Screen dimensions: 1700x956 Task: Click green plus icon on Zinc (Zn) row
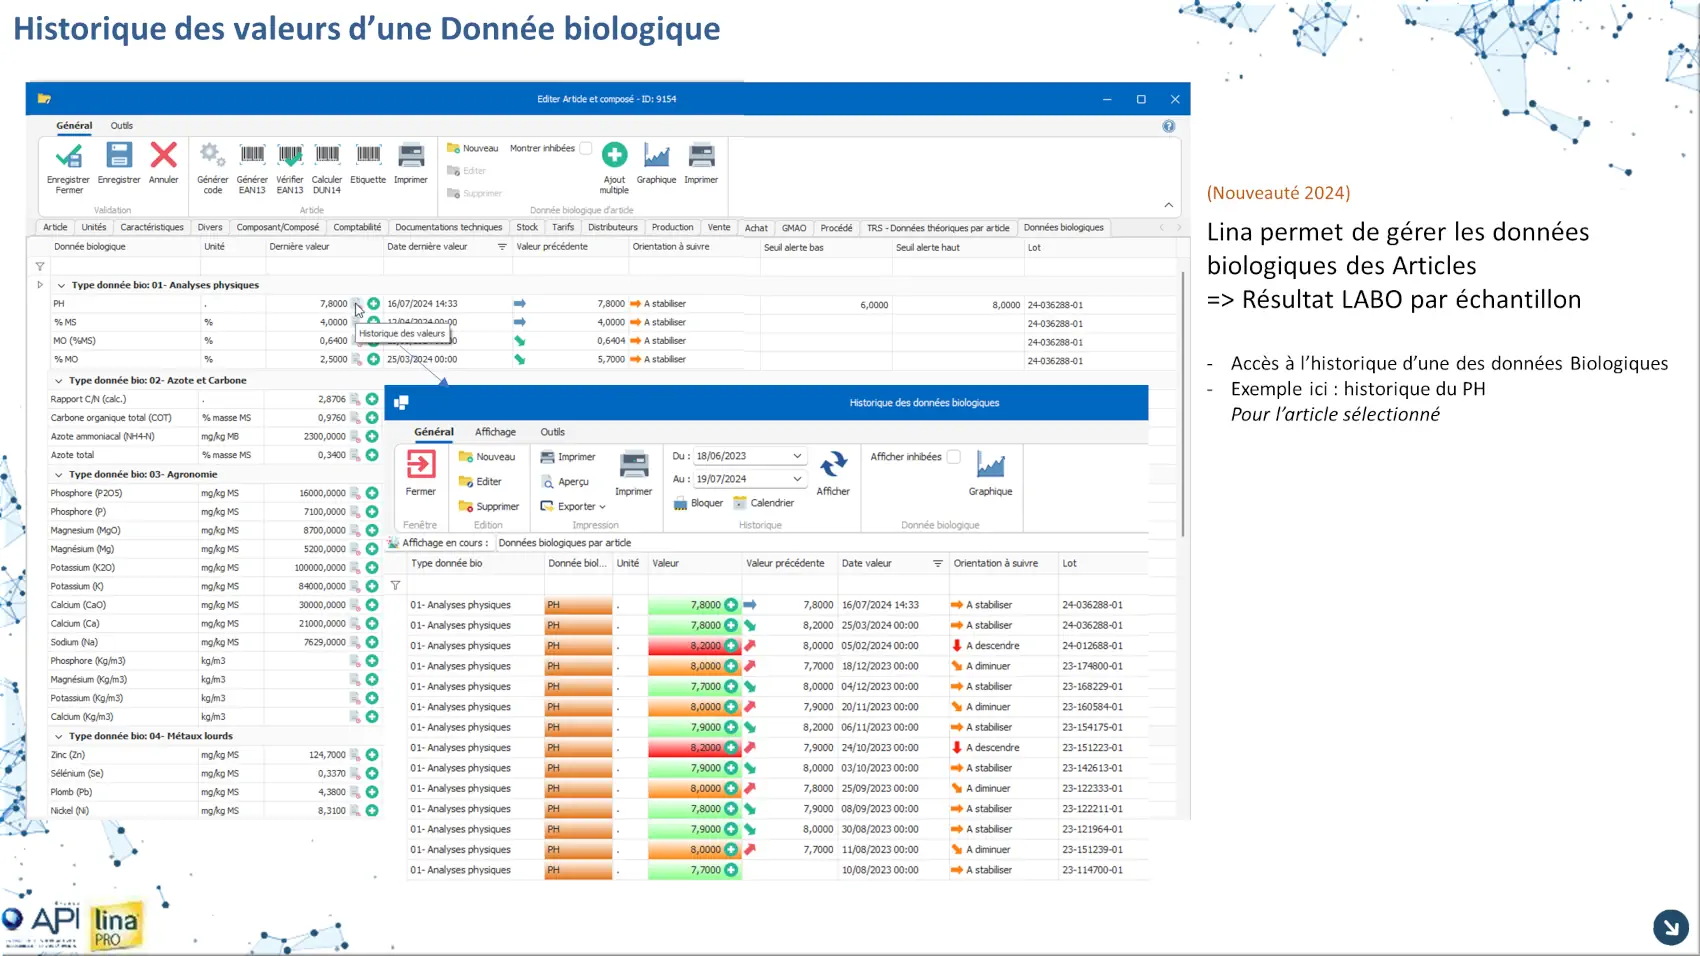372,755
